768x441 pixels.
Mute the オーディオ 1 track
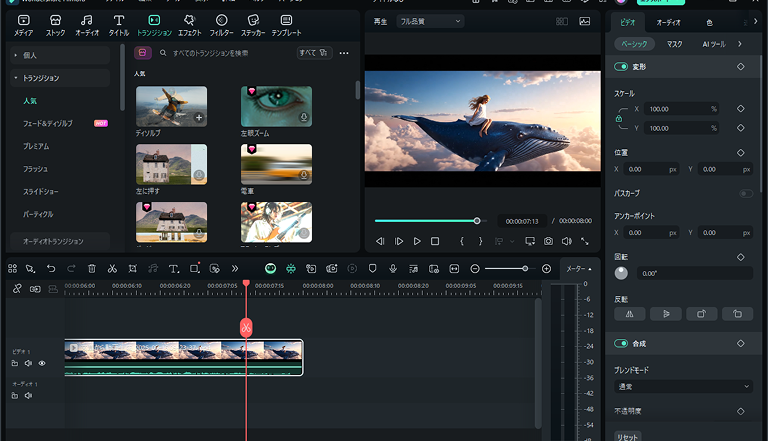tap(28, 395)
